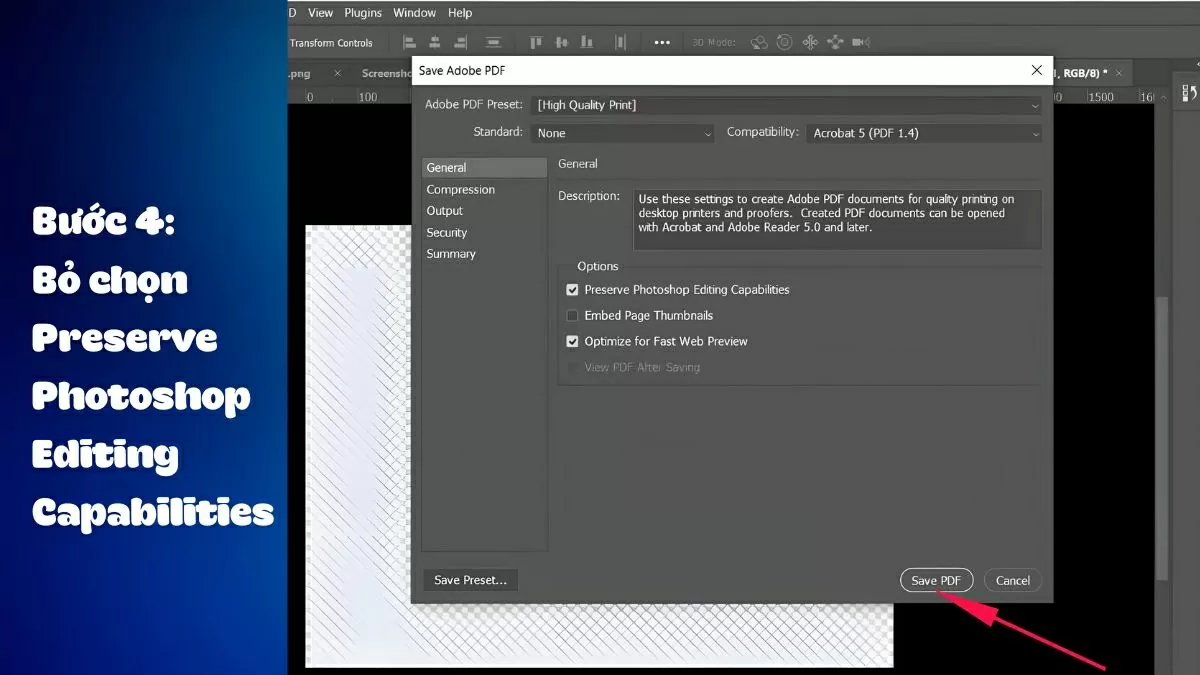Click the align horizontal centers icon
The height and width of the screenshot is (675, 1200).
[x=435, y=42]
